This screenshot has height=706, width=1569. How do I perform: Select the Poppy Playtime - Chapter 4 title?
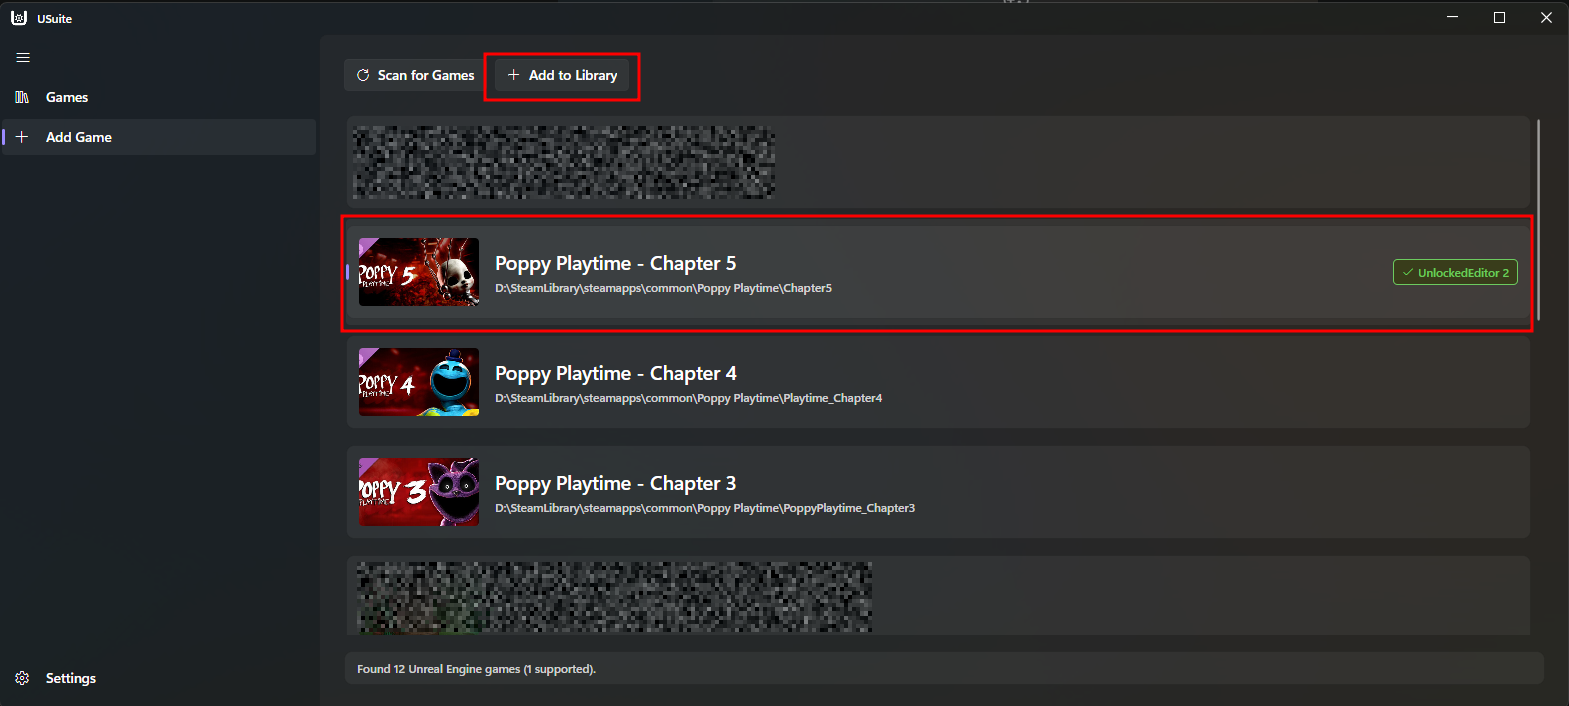[615, 374]
